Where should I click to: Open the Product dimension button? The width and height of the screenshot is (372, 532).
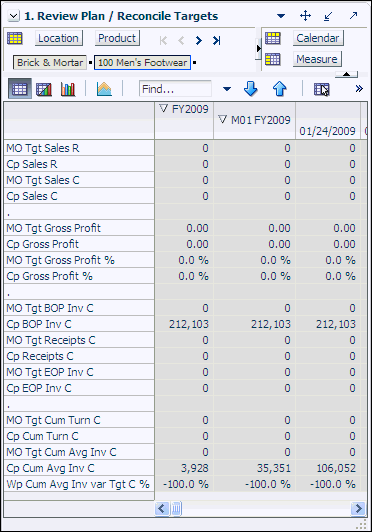[x=117, y=38]
